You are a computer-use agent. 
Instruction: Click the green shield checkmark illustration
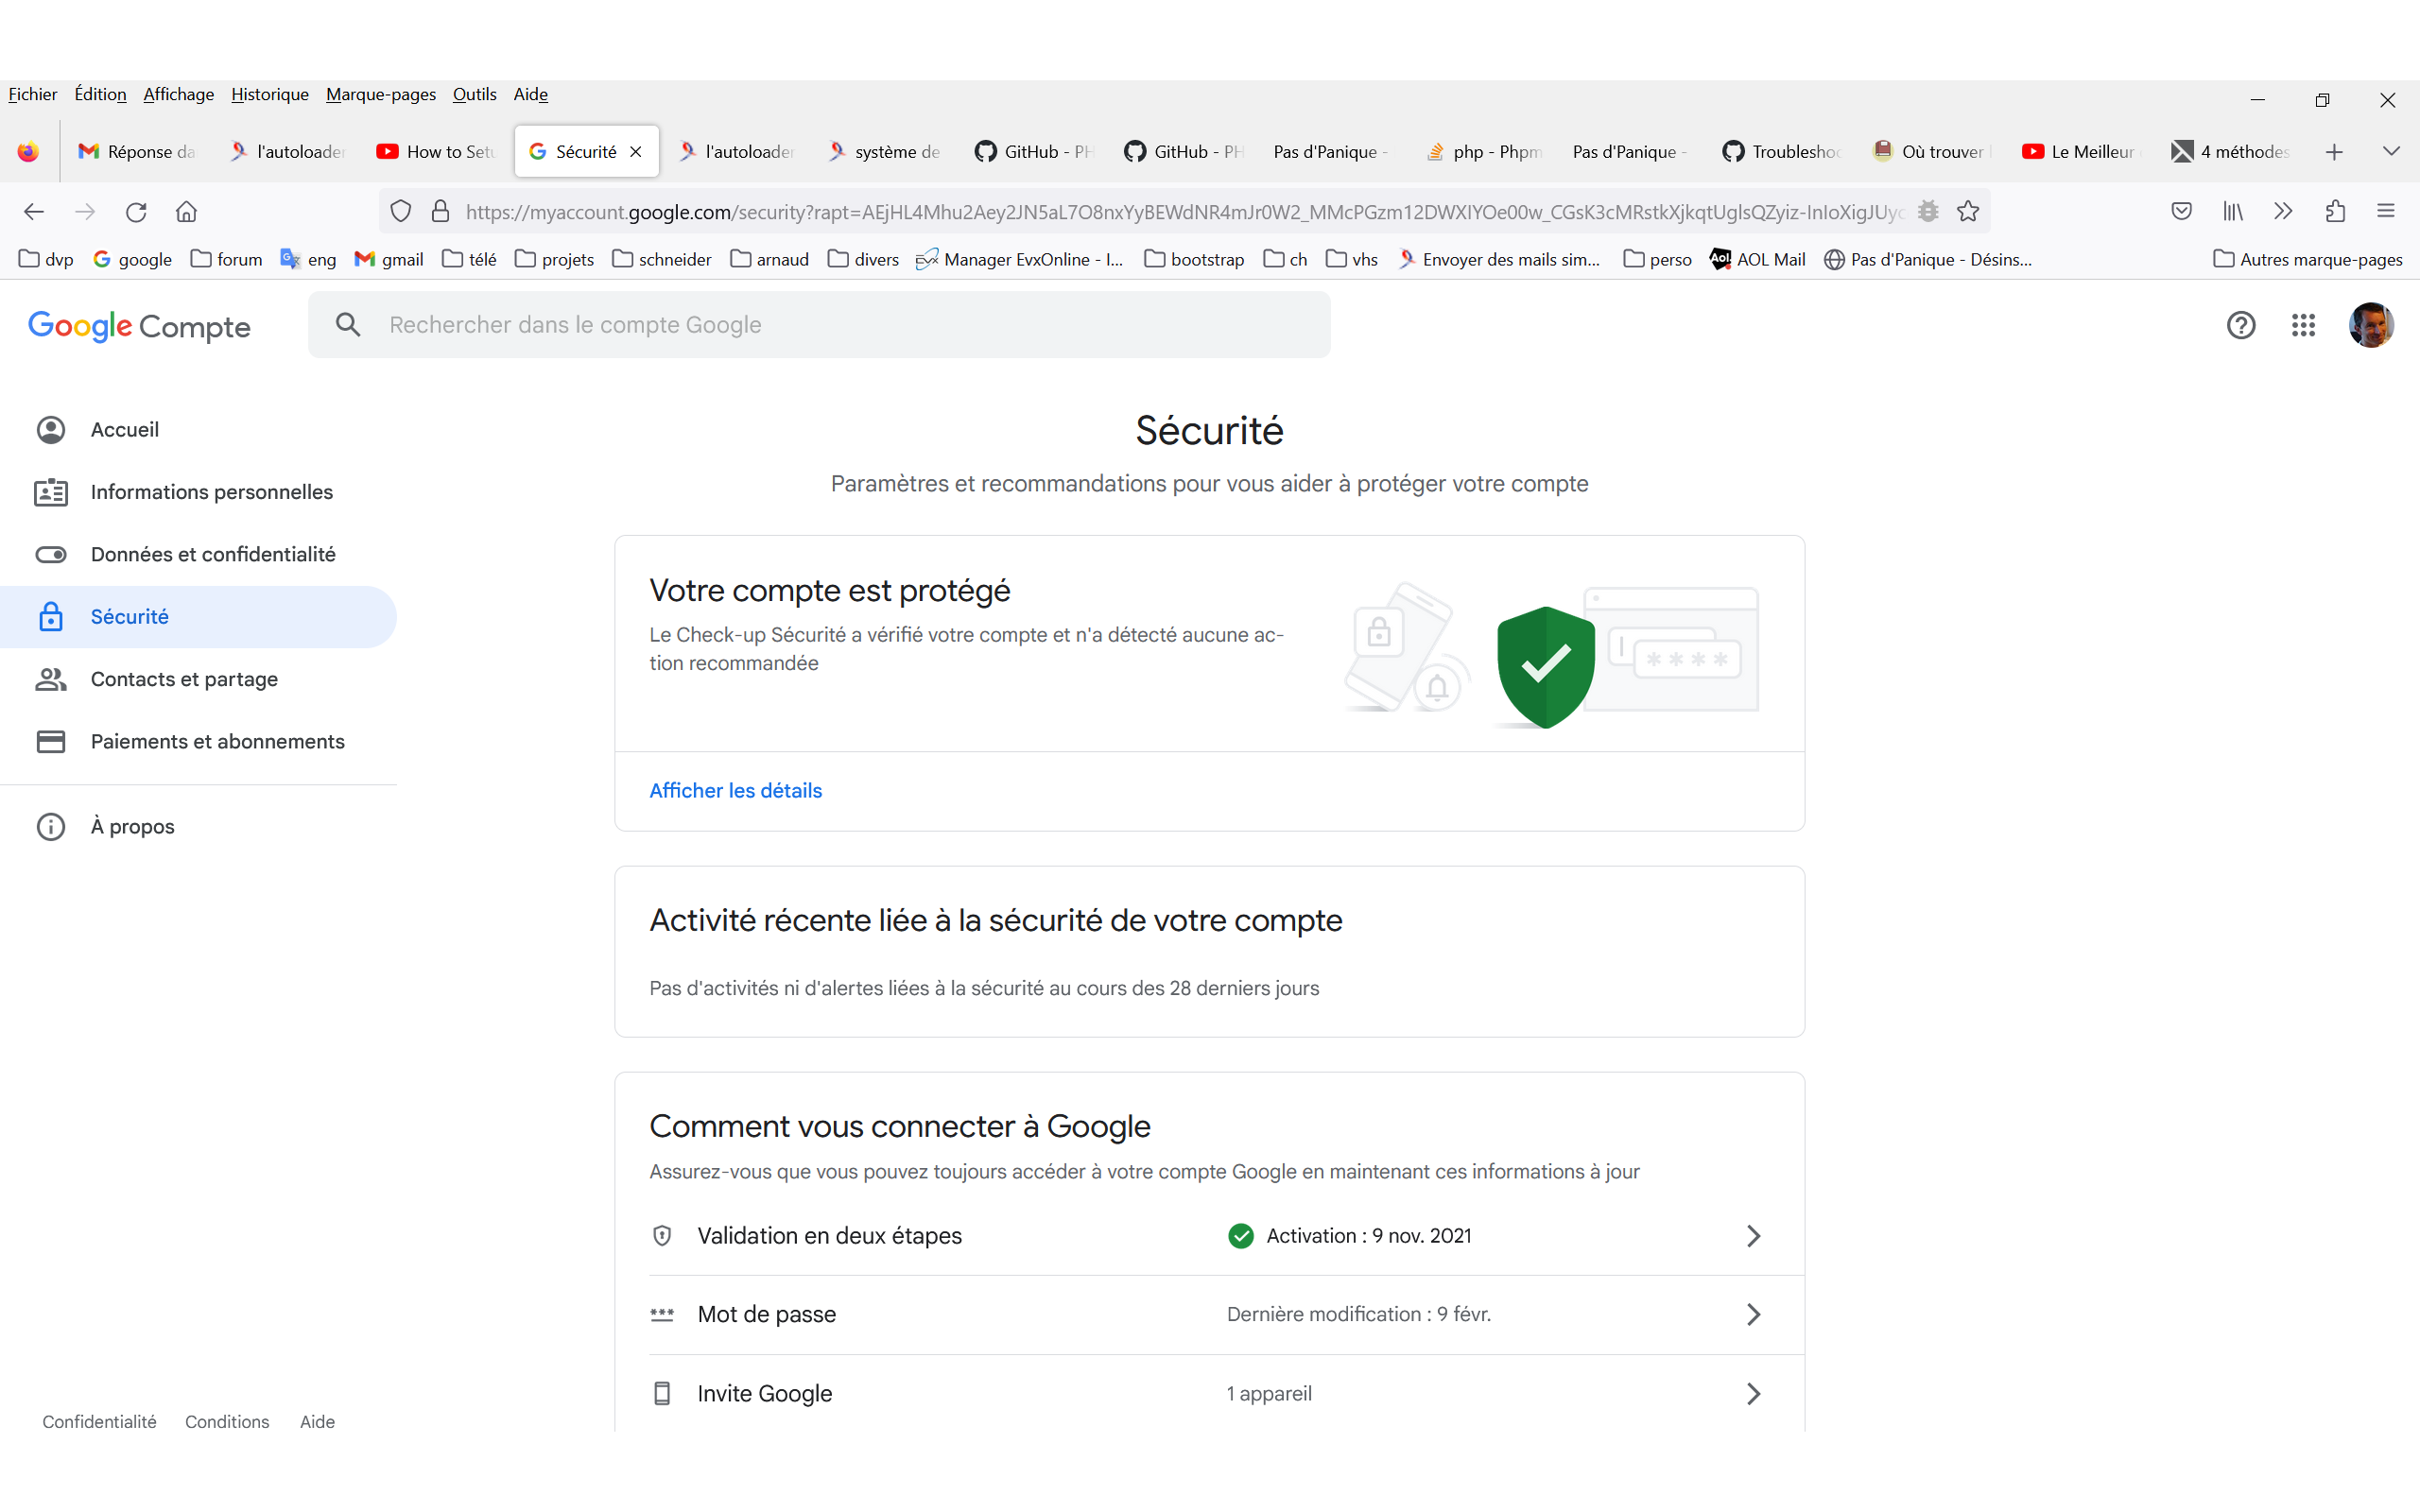pyautogui.click(x=1546, y=666)
